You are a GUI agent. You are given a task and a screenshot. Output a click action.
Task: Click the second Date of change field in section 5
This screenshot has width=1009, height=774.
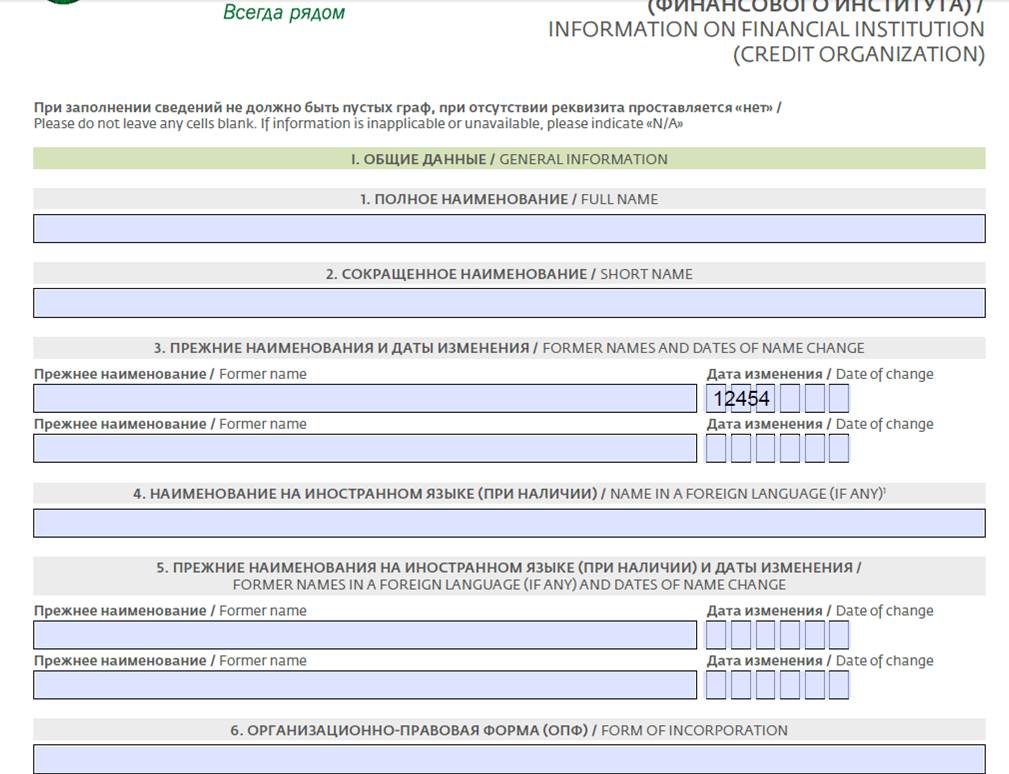pos(777,685)
